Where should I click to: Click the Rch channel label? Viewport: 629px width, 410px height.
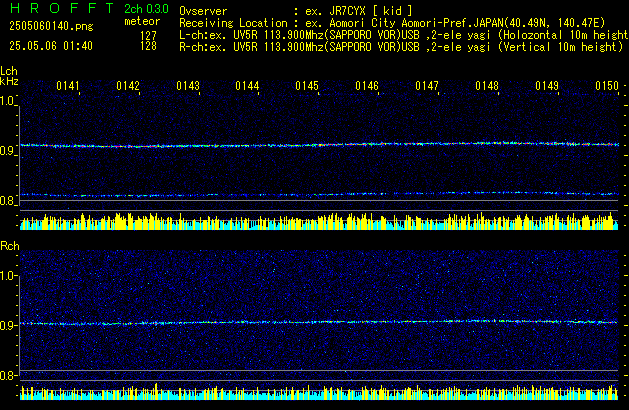10,246
